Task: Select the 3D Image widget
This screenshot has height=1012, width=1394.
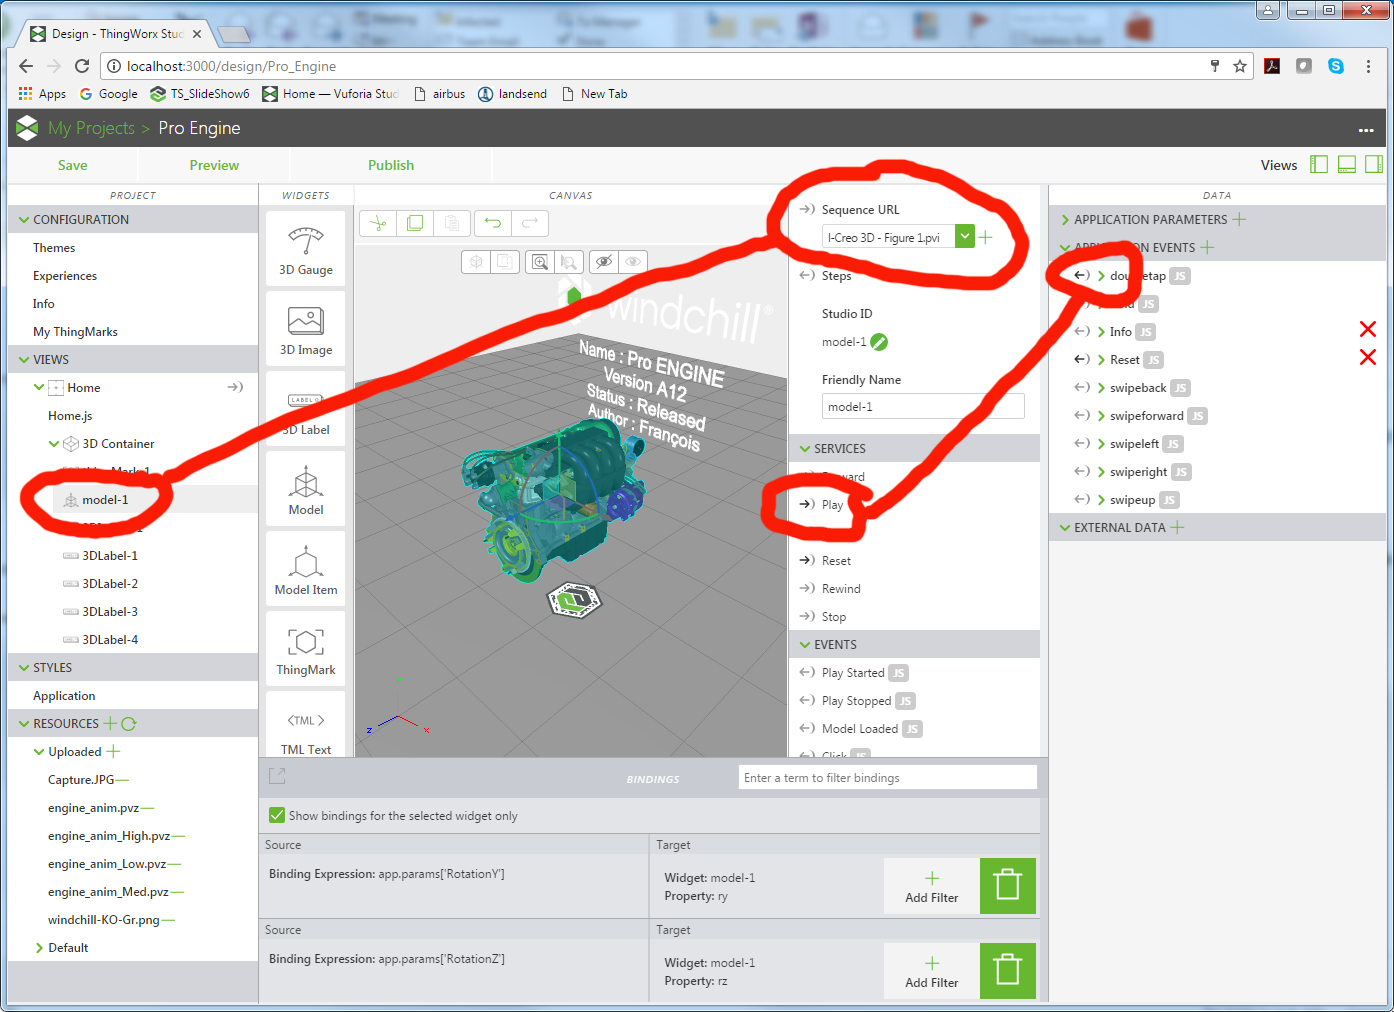Action: coord(306,329)
